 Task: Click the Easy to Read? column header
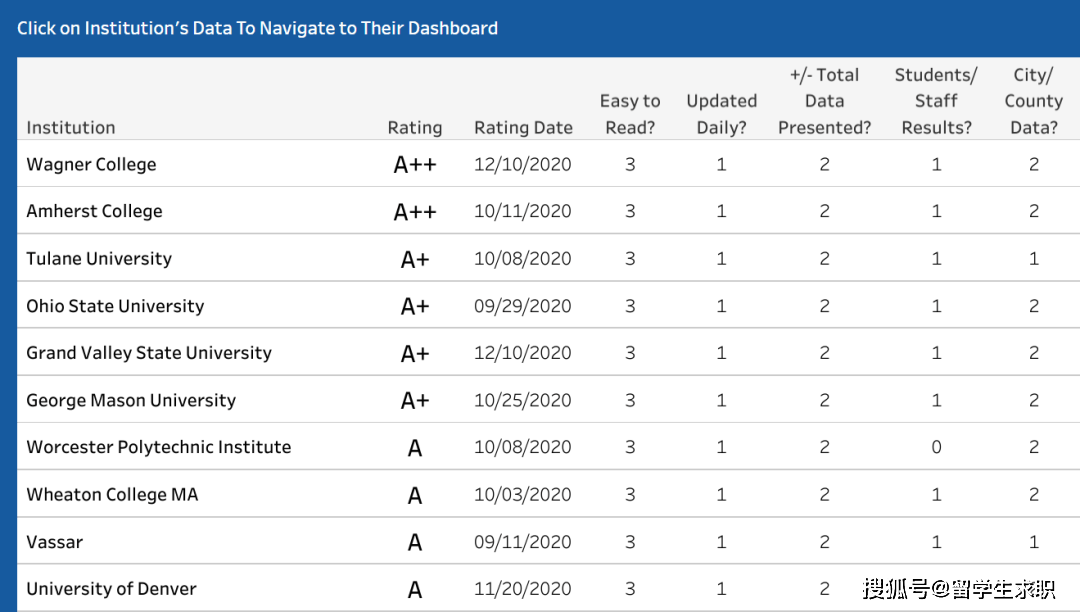[630, 114]
